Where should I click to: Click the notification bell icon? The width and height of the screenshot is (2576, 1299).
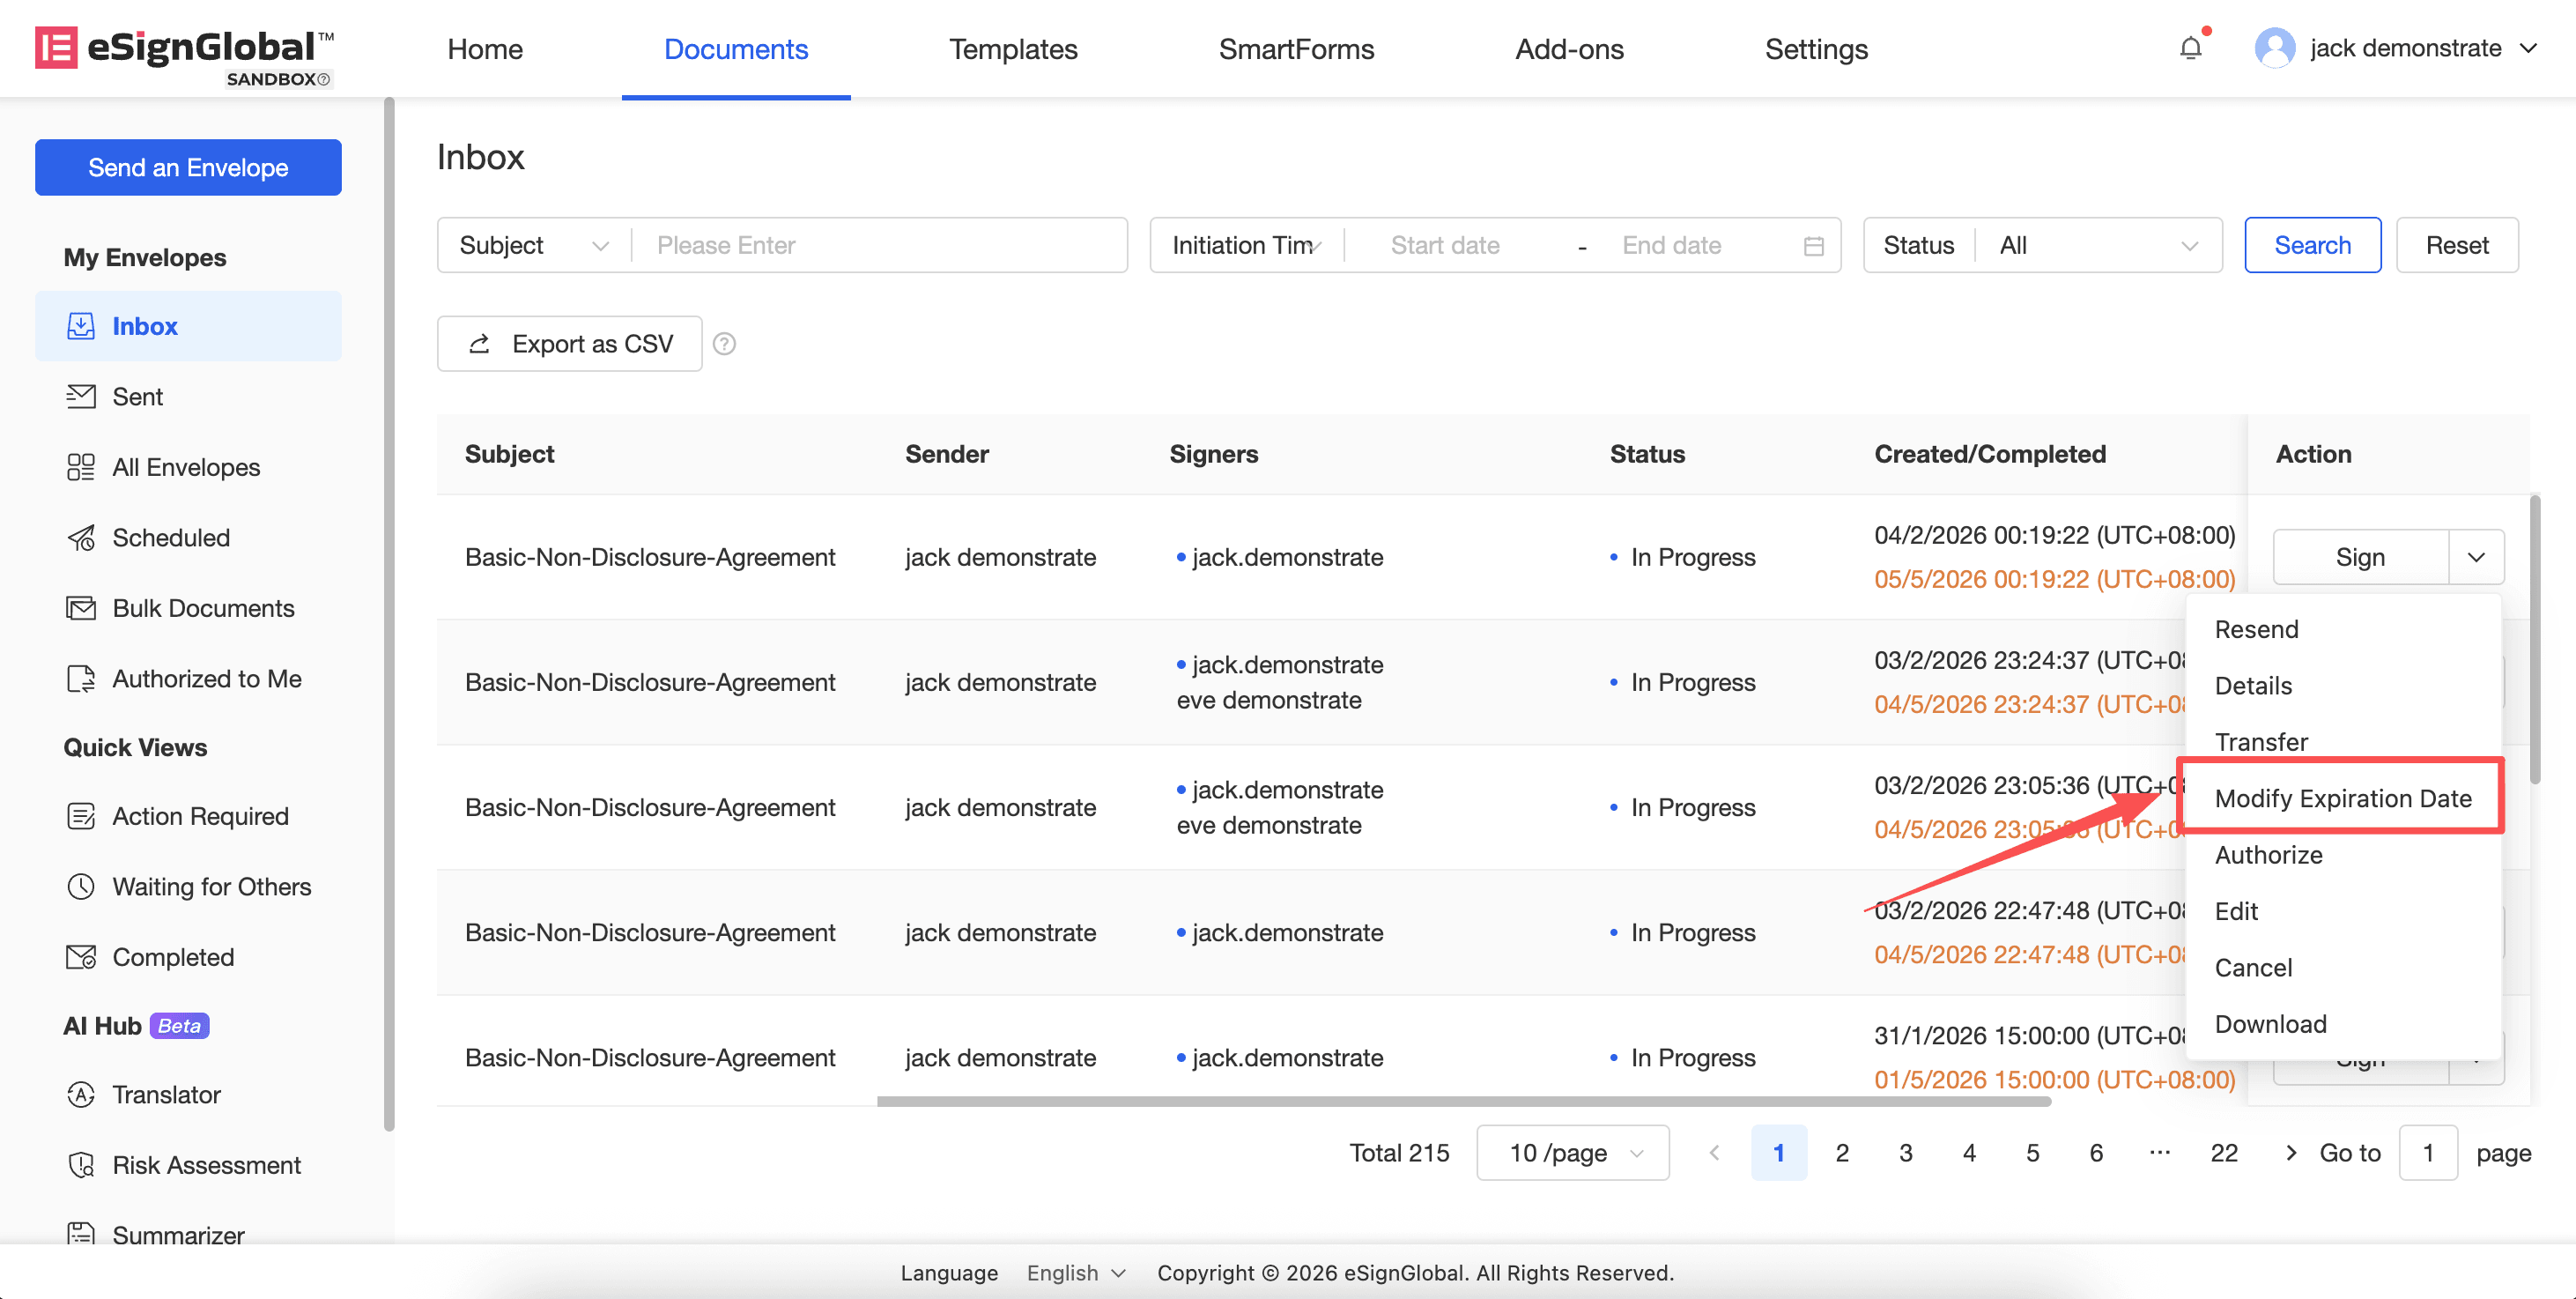(2190, 48)
